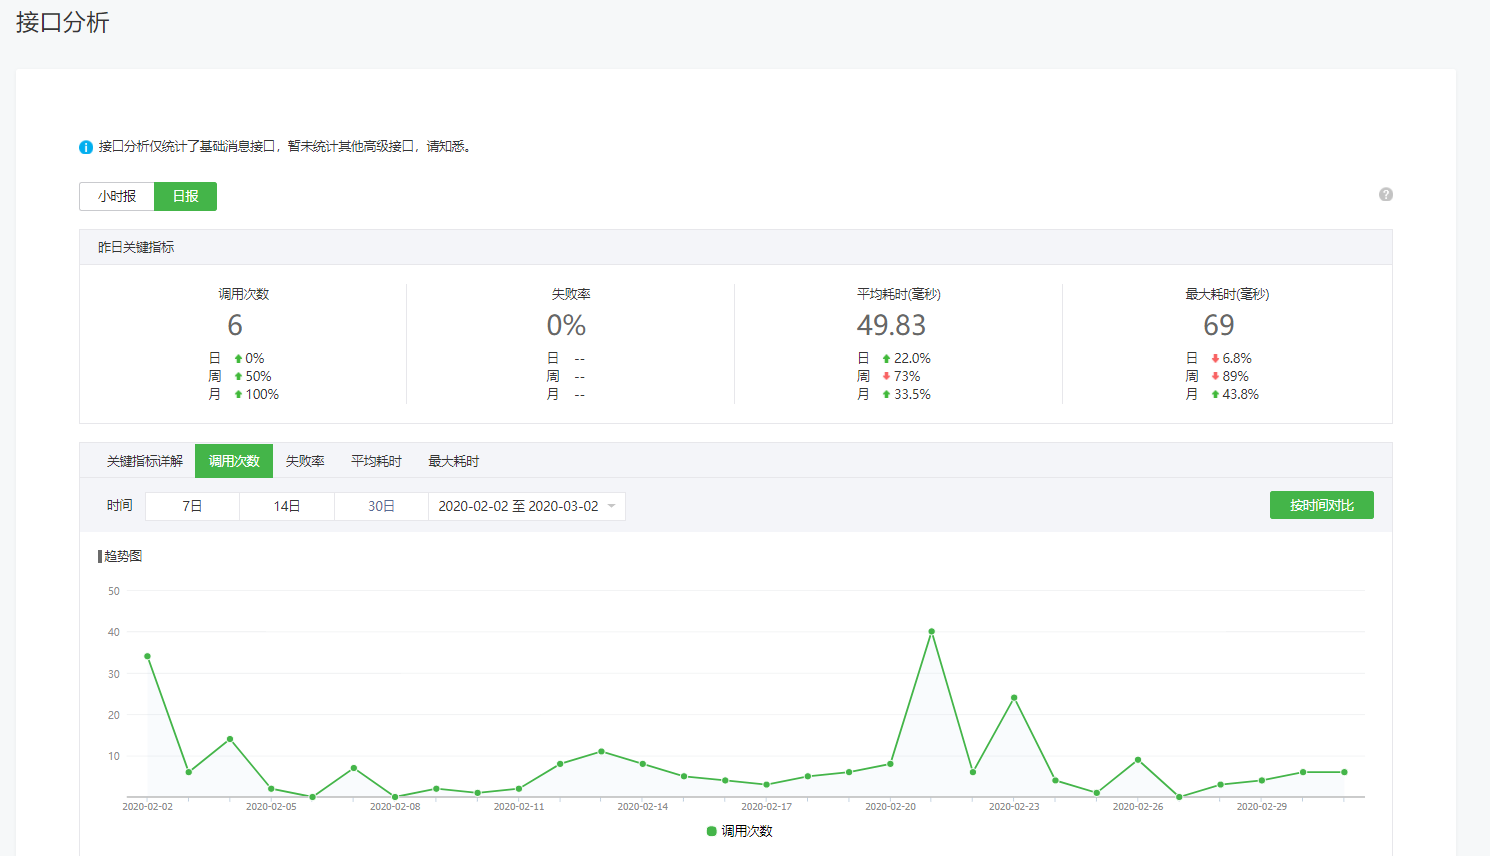The image size is (1490, 856).
Task: Open the 关键指标详解 tab
Action: pos(145,461)
